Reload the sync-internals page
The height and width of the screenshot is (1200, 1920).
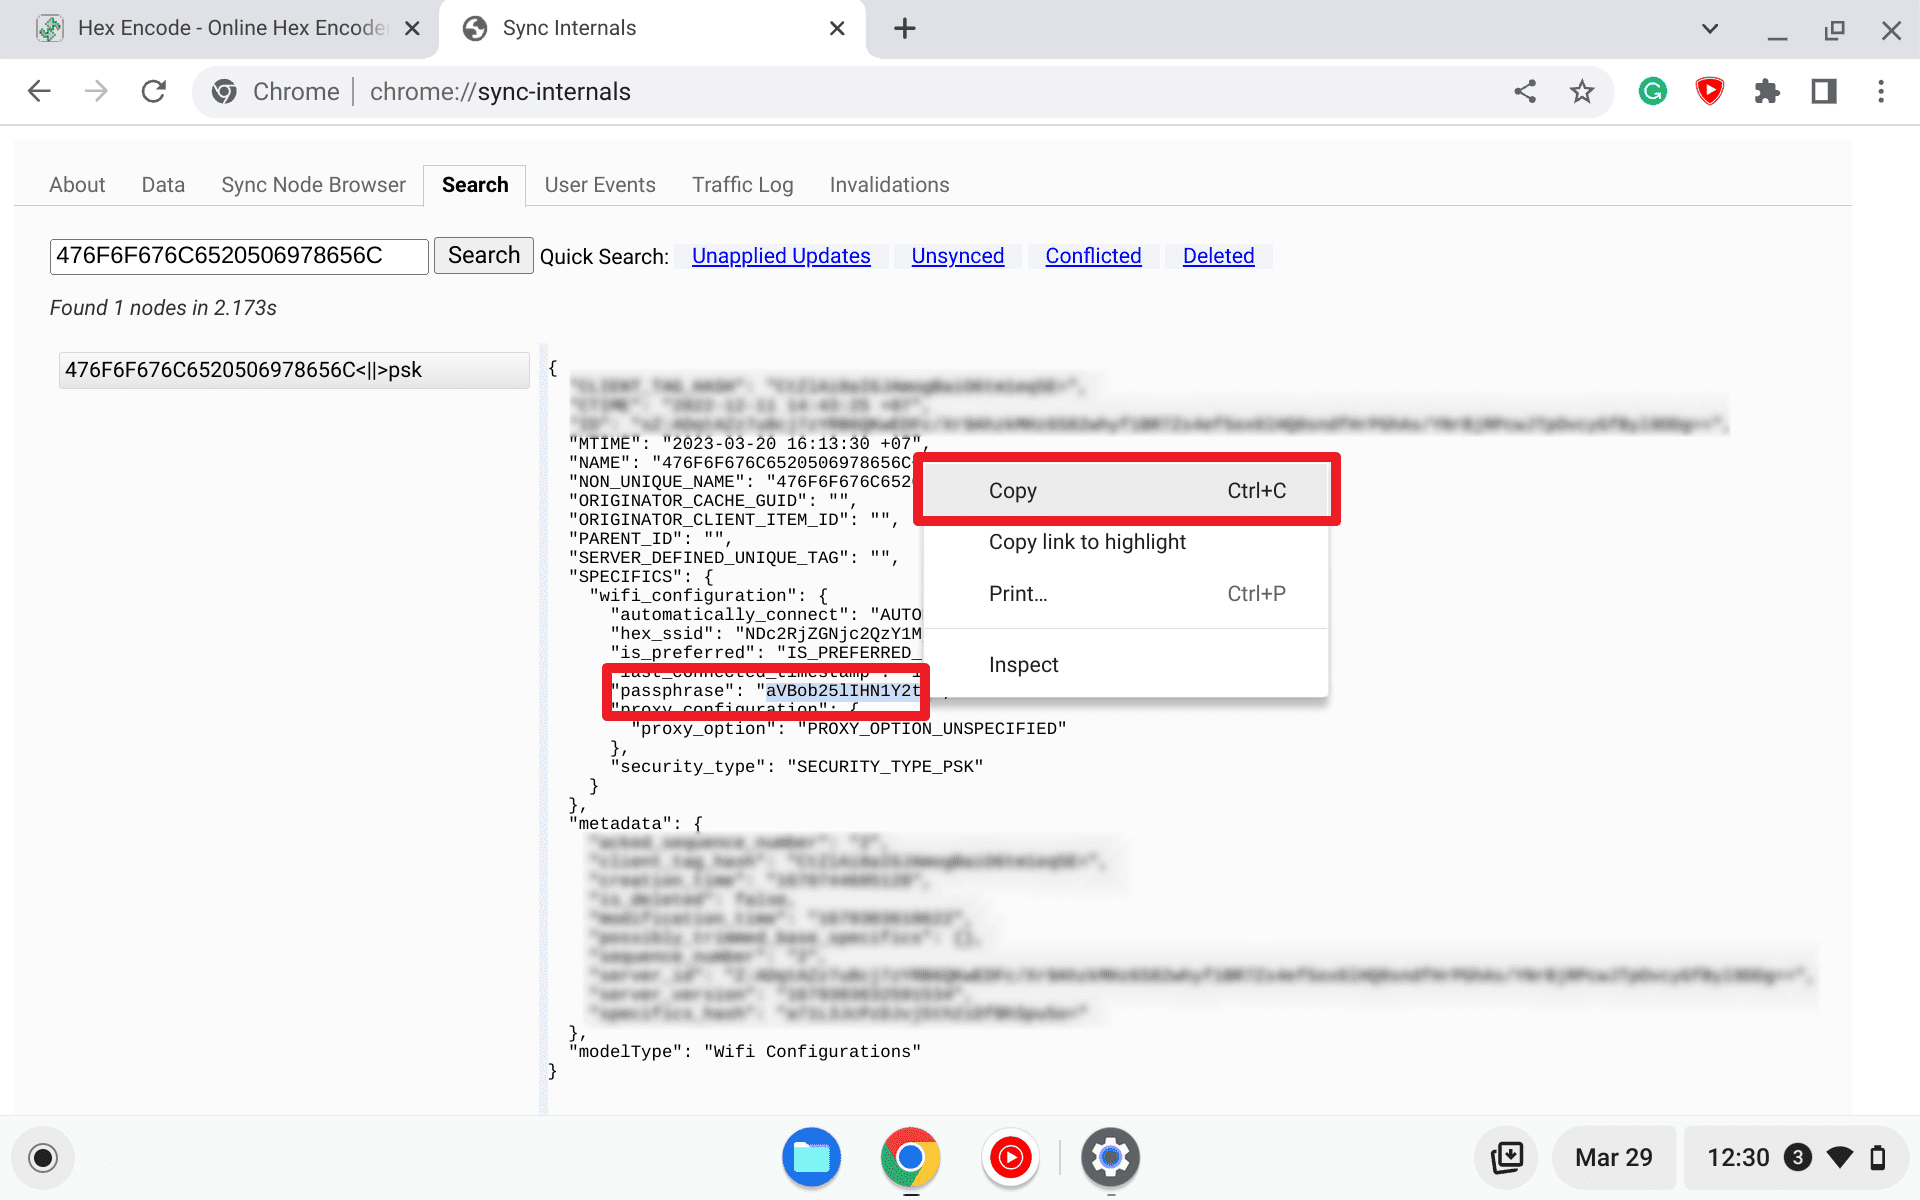pos(154,91)
